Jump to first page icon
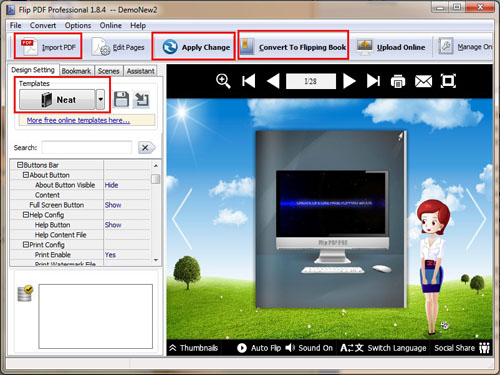The width and height of the screenshot is (500, 375). click(x=249, y=81)
